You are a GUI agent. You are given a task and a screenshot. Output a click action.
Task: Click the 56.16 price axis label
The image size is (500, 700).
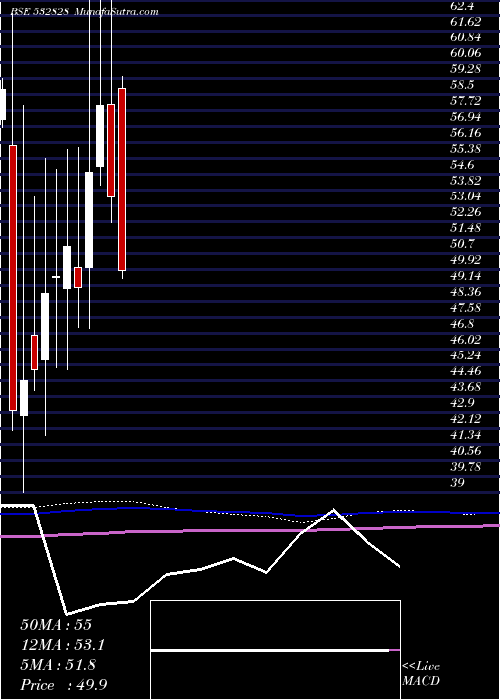pos(465,133)
